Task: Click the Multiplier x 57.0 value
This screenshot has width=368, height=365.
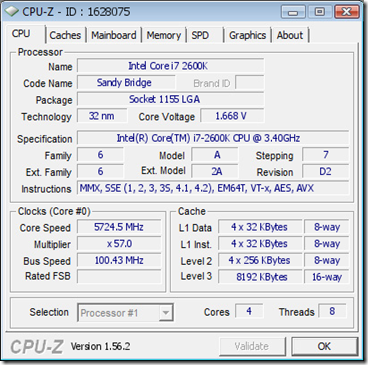Action: [119, 244]
